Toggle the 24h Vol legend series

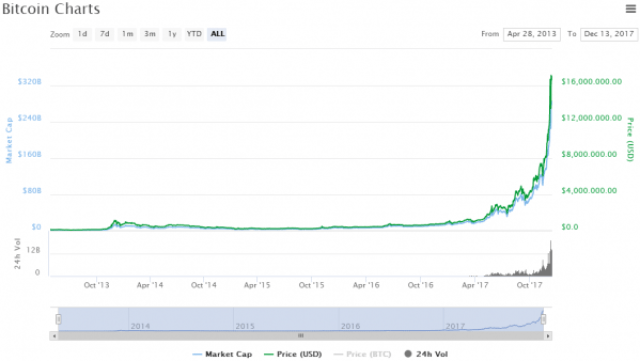point(426,354)
